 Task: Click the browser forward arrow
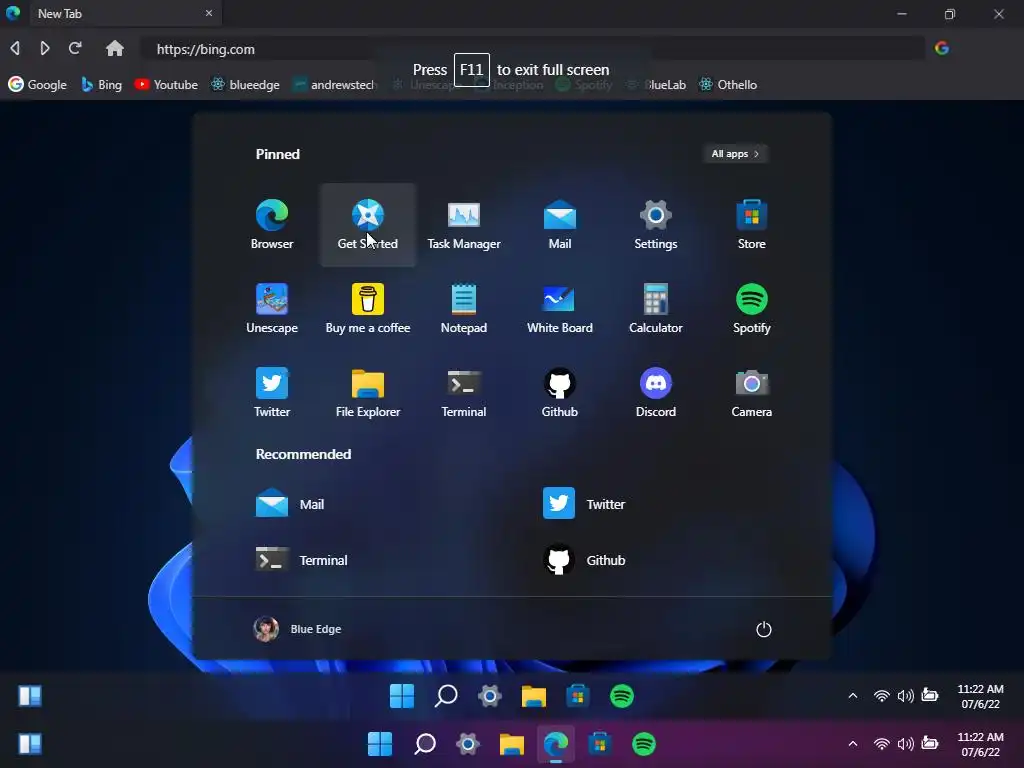point(44,48)
